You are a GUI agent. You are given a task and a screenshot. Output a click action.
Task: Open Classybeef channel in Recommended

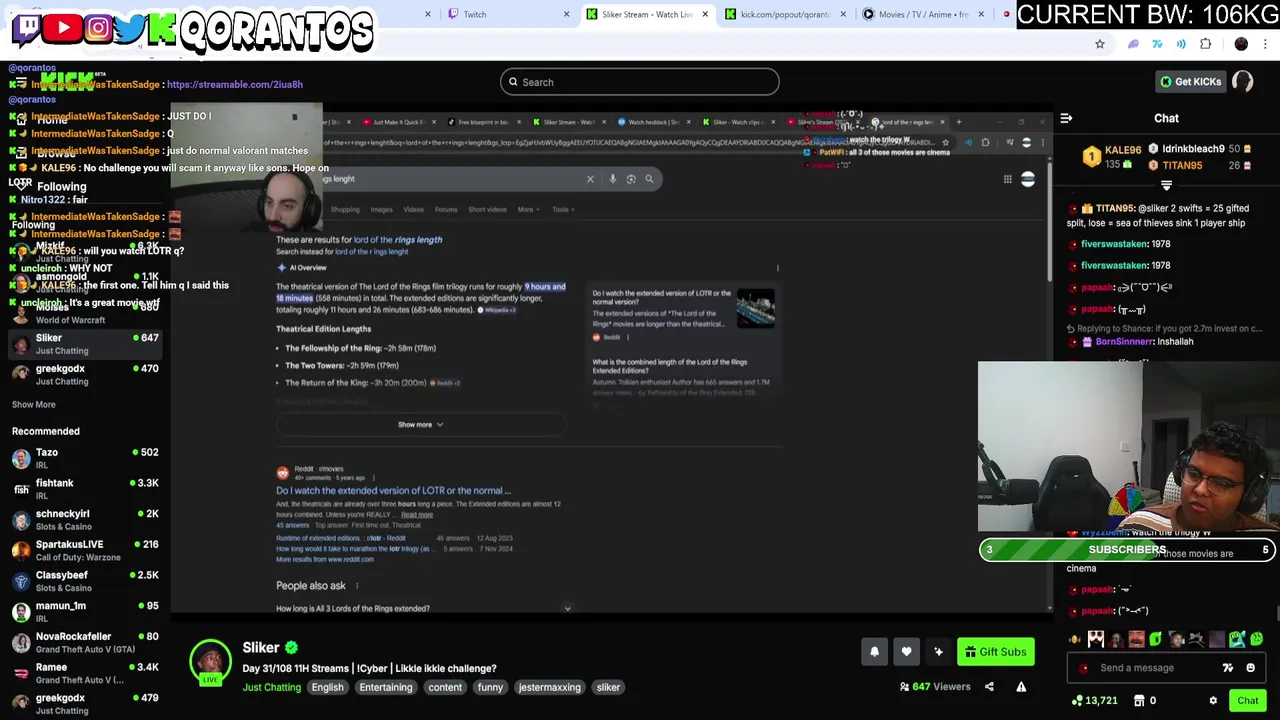85,581
